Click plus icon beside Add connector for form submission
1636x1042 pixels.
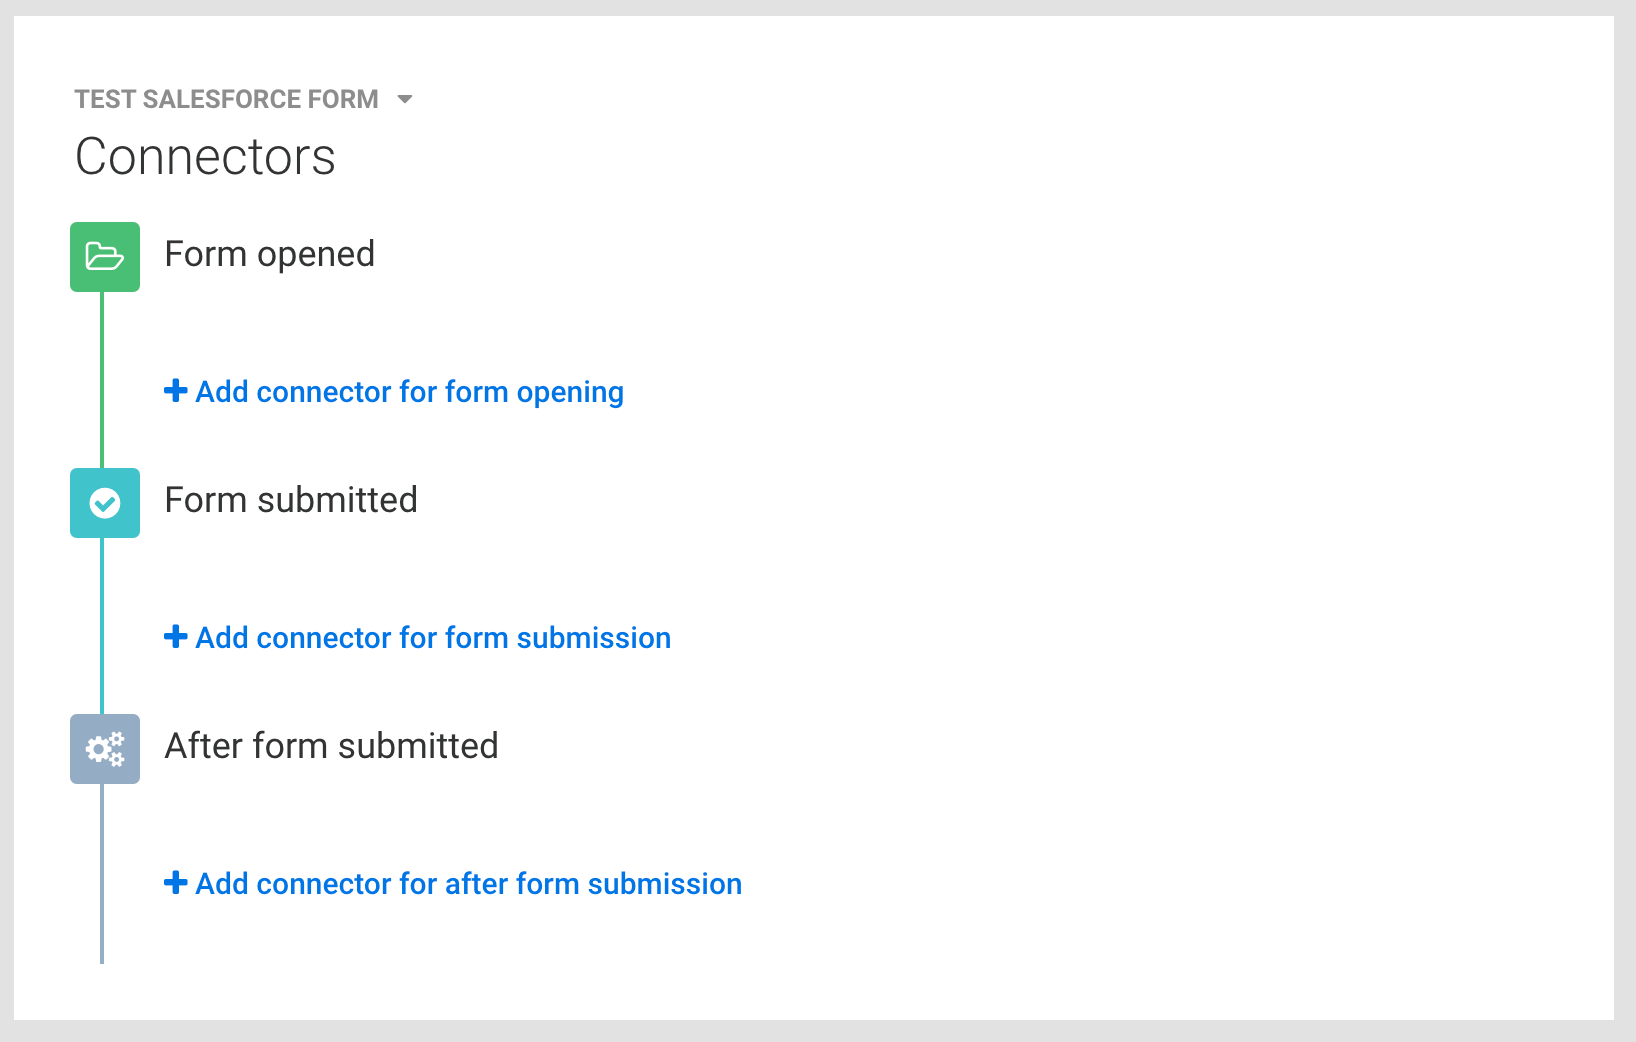click(176, 636)
